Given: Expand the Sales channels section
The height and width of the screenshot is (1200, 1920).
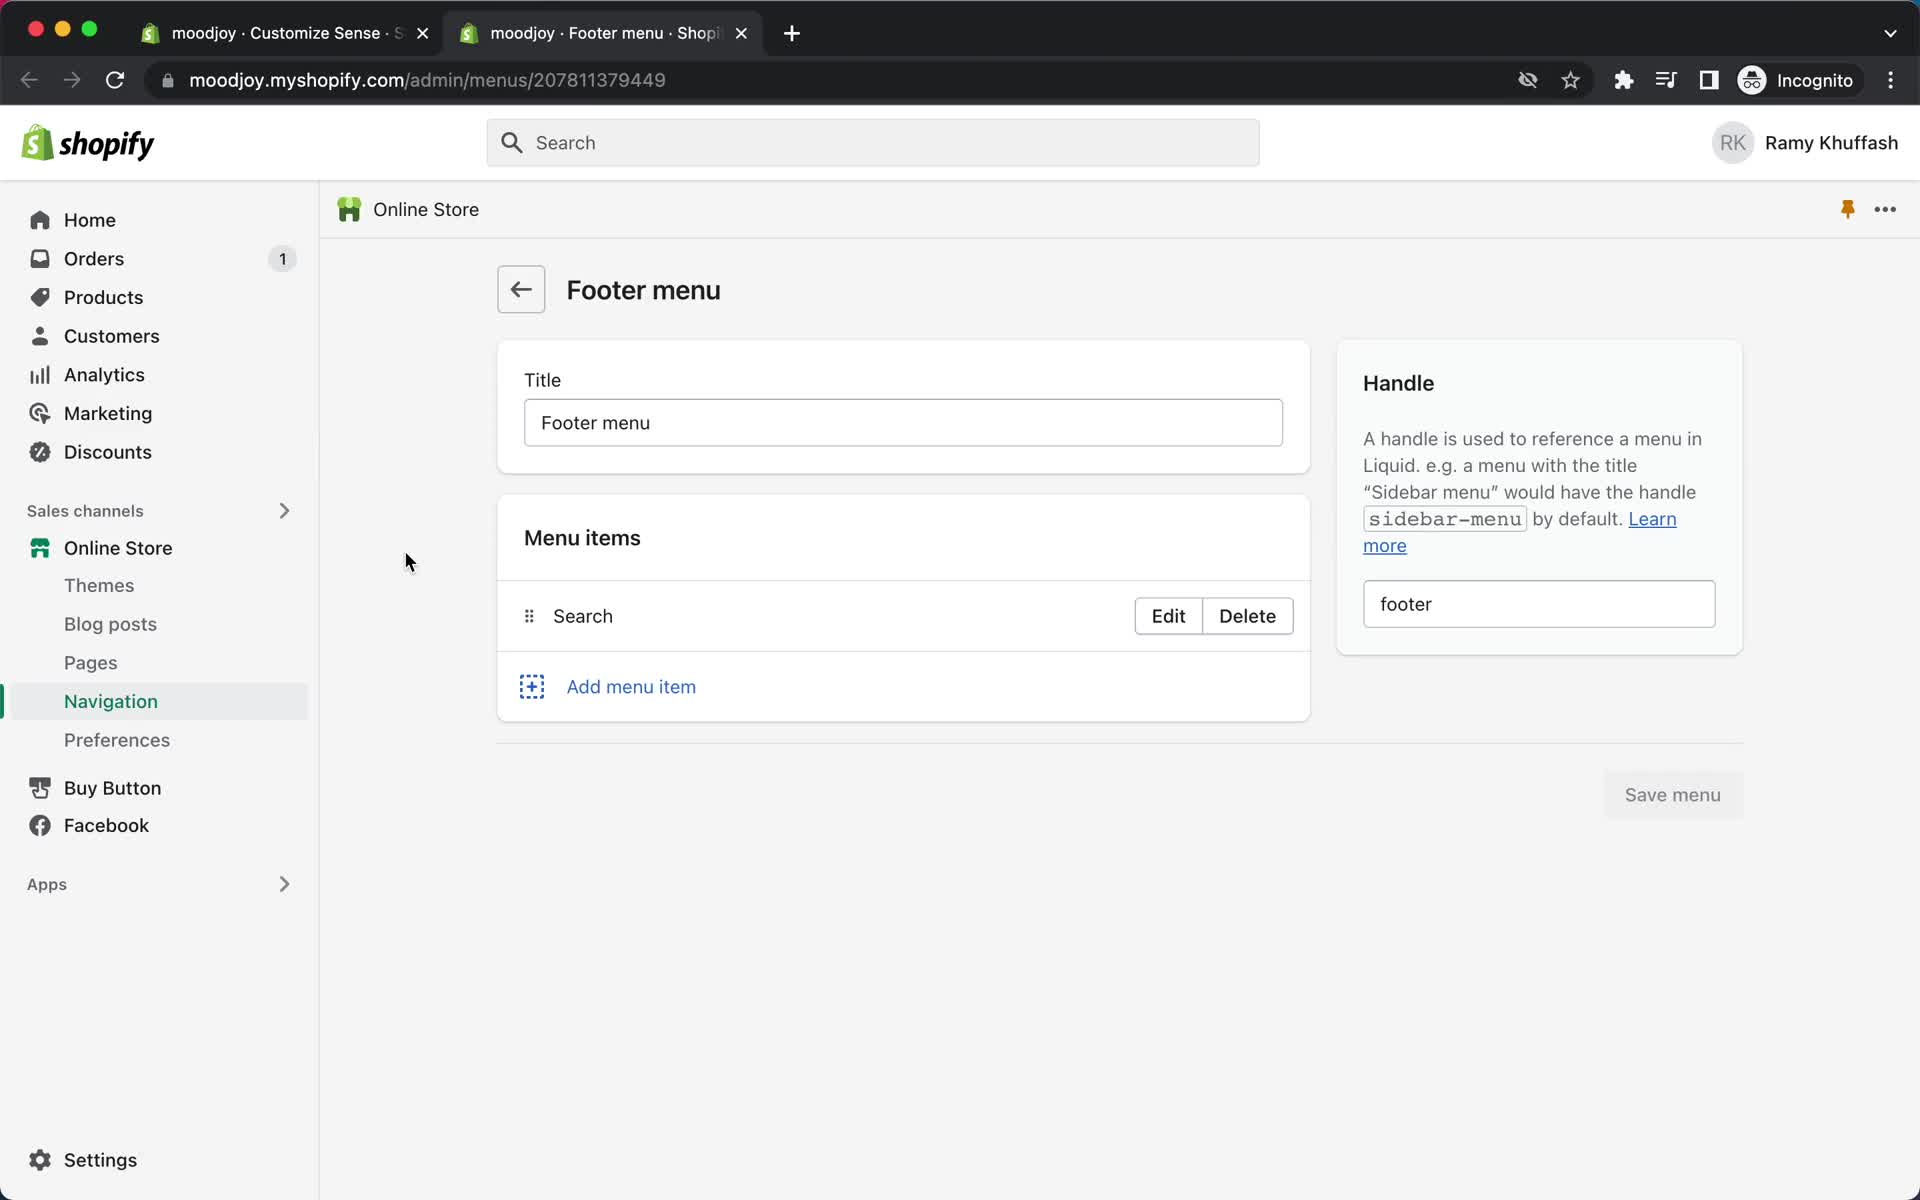Looking at the screenshot, I should tap(283, 510).
